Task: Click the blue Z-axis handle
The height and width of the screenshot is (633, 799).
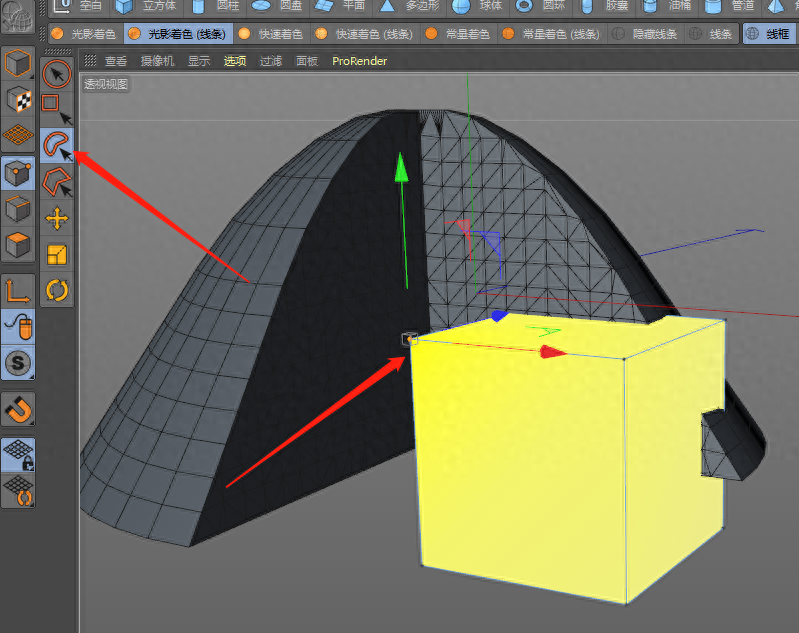Action: point(499,315)
